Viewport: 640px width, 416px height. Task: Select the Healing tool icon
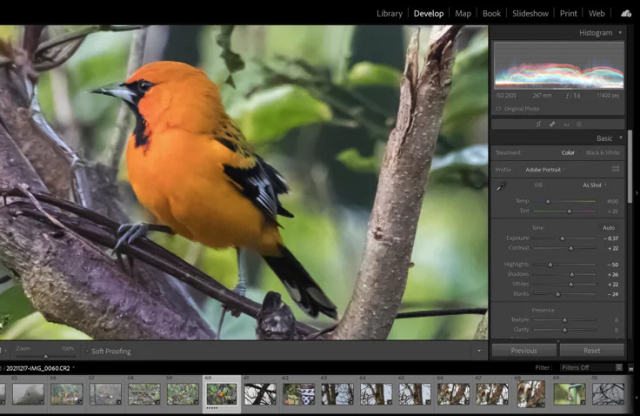point(551,124)
